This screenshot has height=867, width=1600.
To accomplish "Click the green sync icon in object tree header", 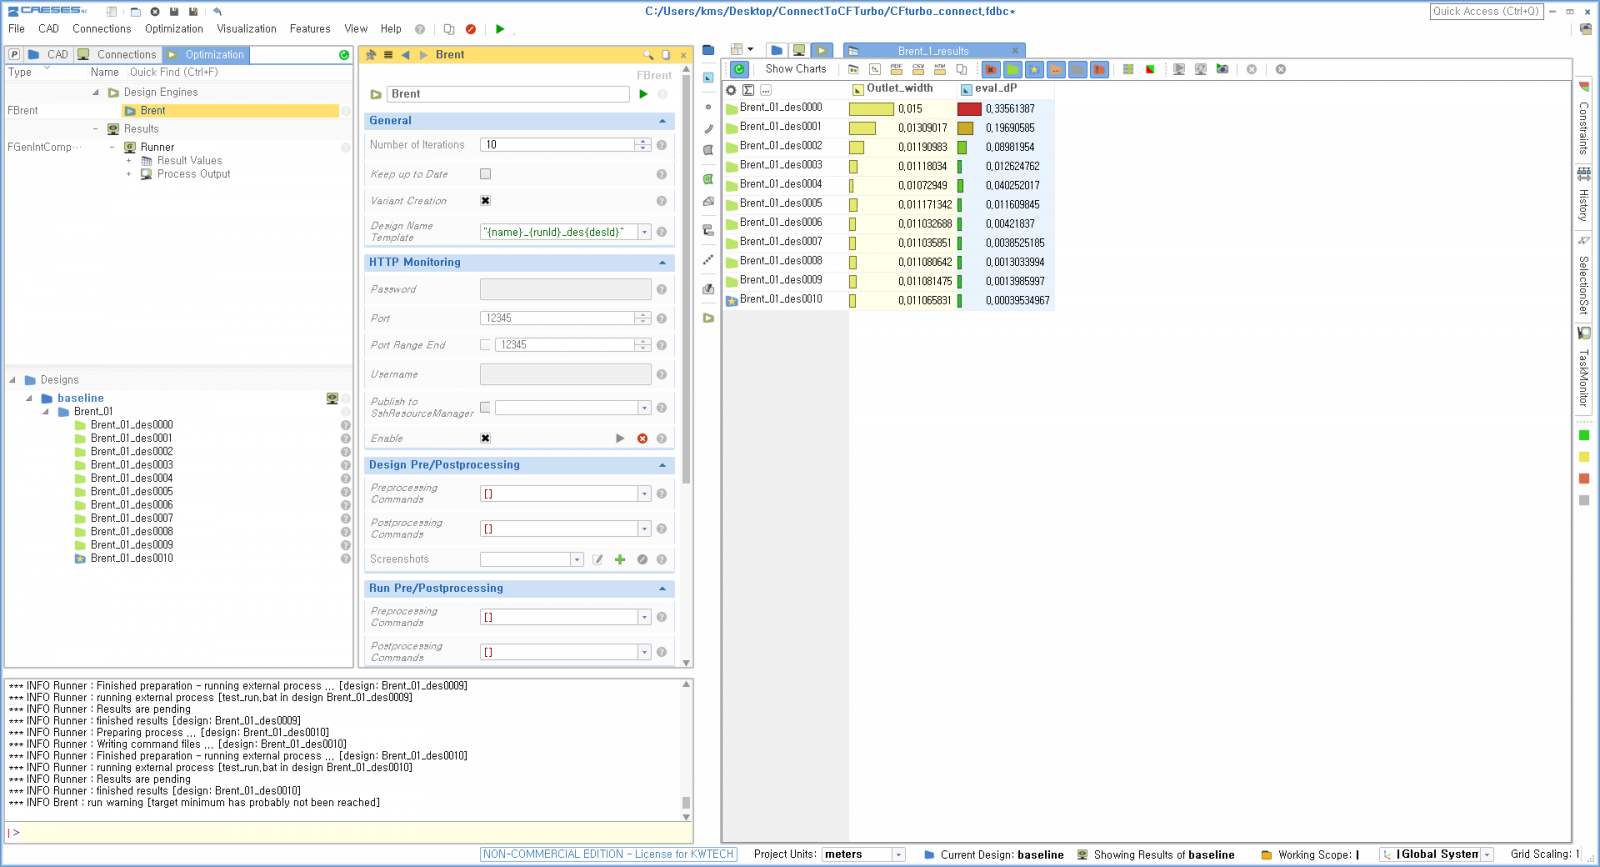I will pyautogui.click(x=344, y=55).
